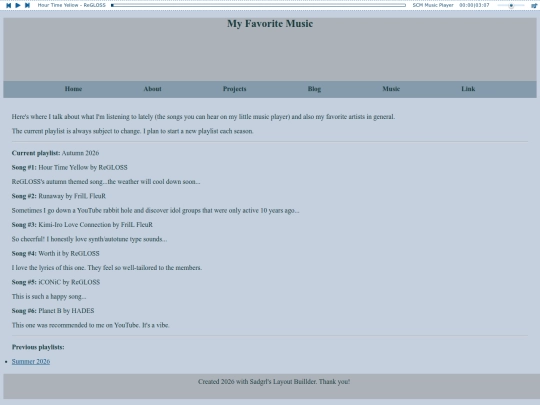Viewport: 540px width, 405px height.
Task: Click the playback time display
Action: 474,5
